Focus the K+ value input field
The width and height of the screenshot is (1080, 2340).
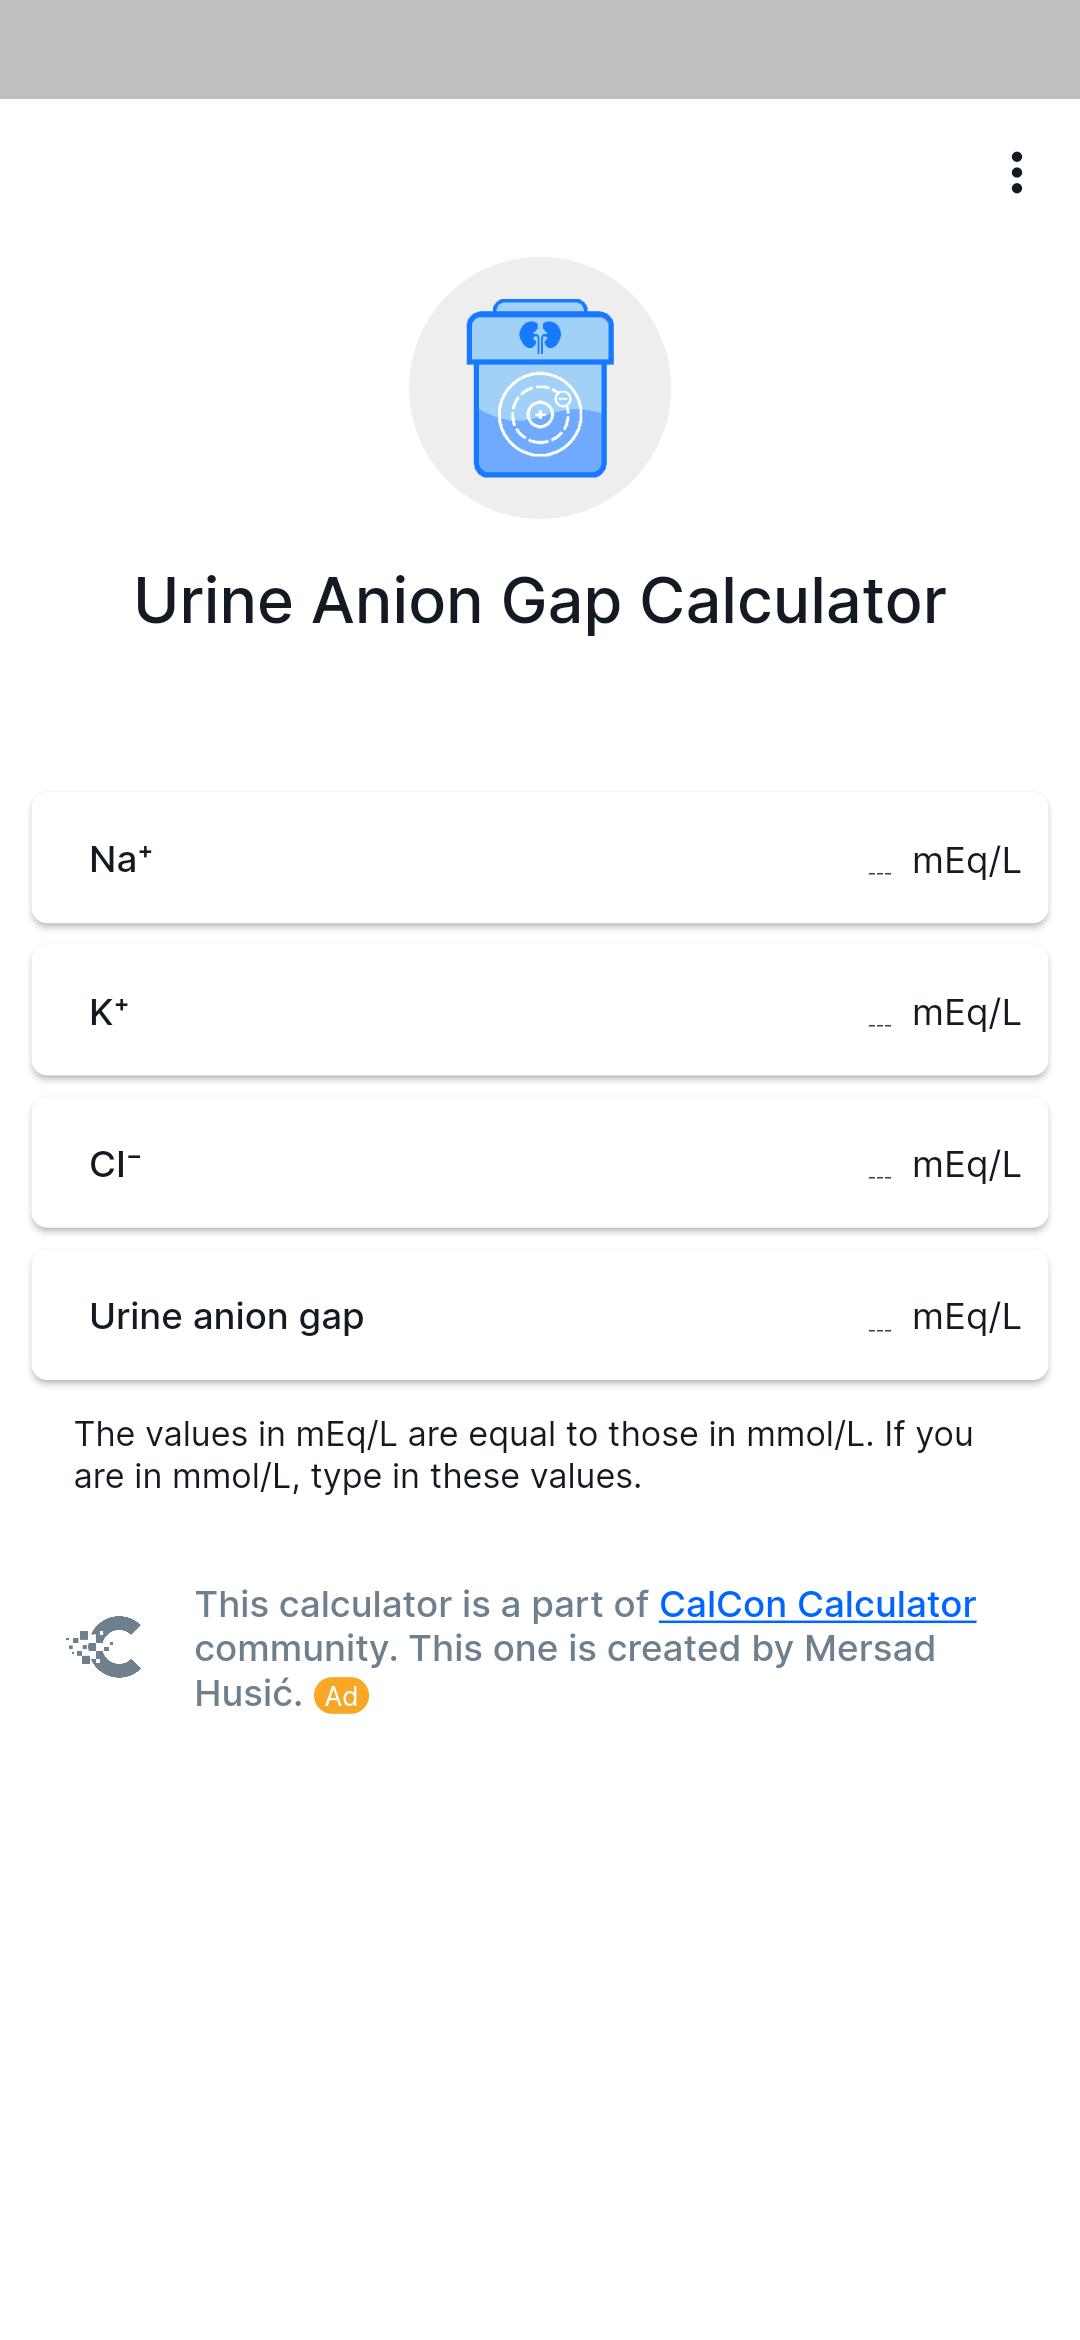(880, 1012)
